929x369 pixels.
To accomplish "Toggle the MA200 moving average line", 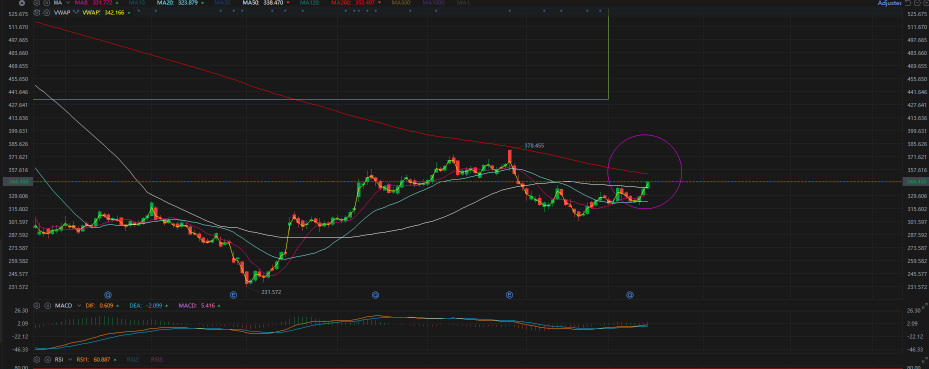I will [354, 3].
